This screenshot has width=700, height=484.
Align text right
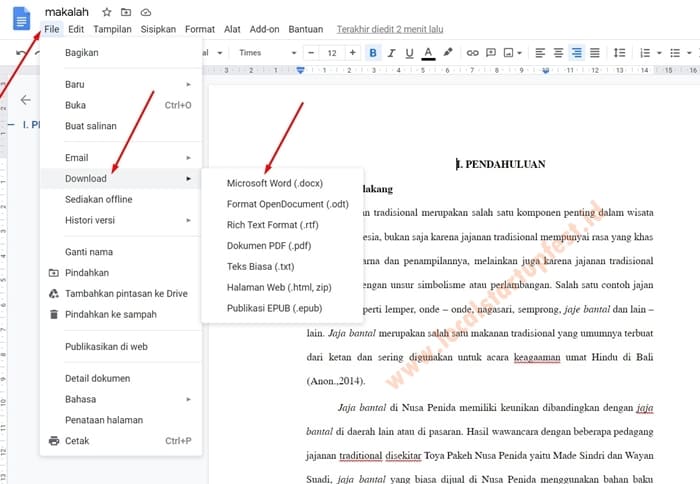(x=576, y=53)
